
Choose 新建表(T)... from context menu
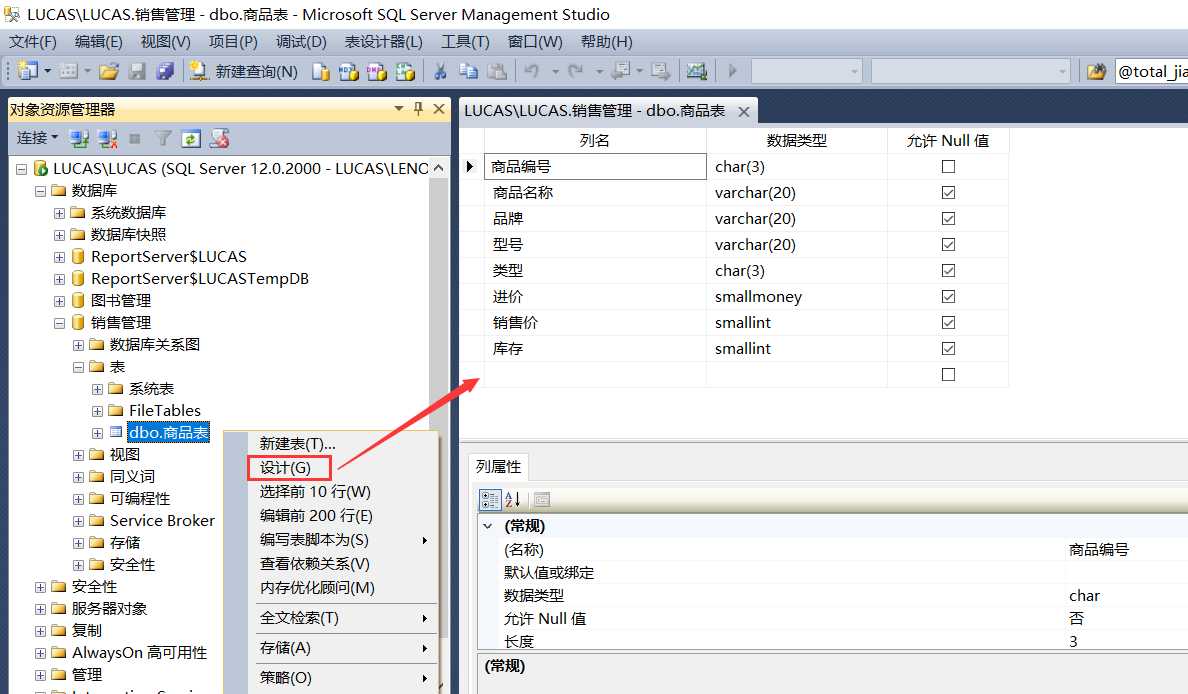click(x=297, y=443)
